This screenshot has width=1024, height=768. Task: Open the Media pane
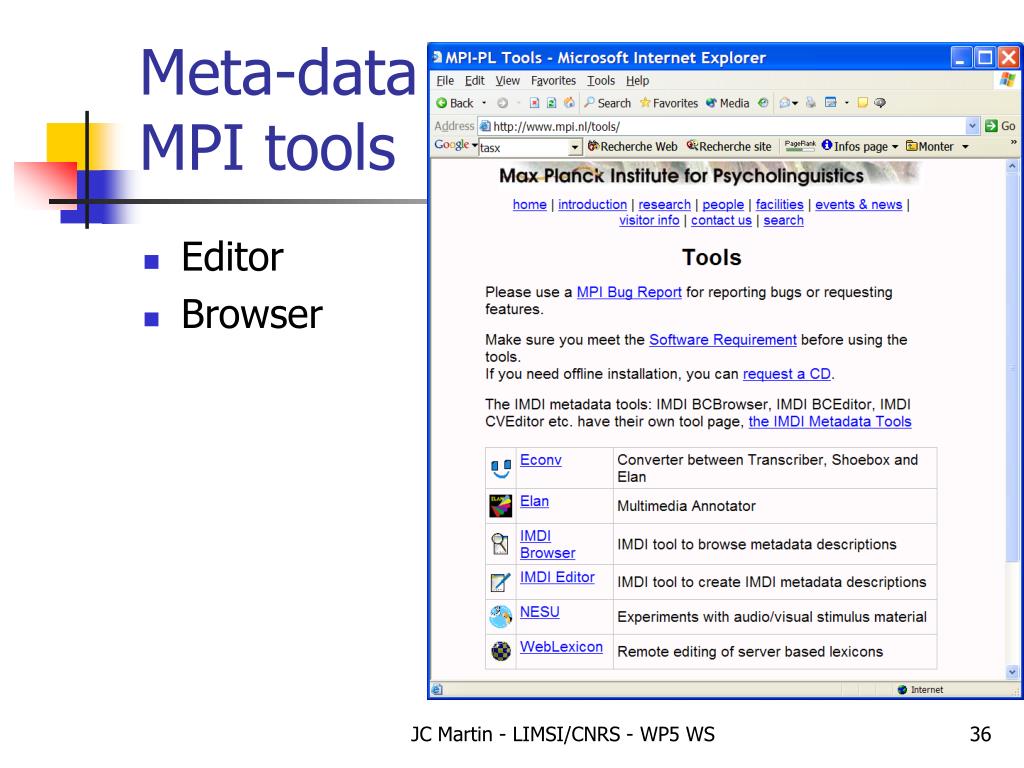click(x=728, y=103)
